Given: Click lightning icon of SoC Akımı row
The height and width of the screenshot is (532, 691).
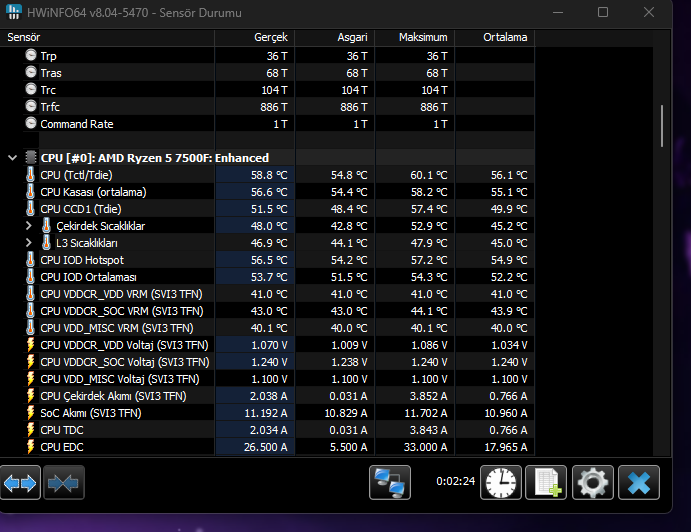Looking at the screenshot, I should tap(30, 413).
